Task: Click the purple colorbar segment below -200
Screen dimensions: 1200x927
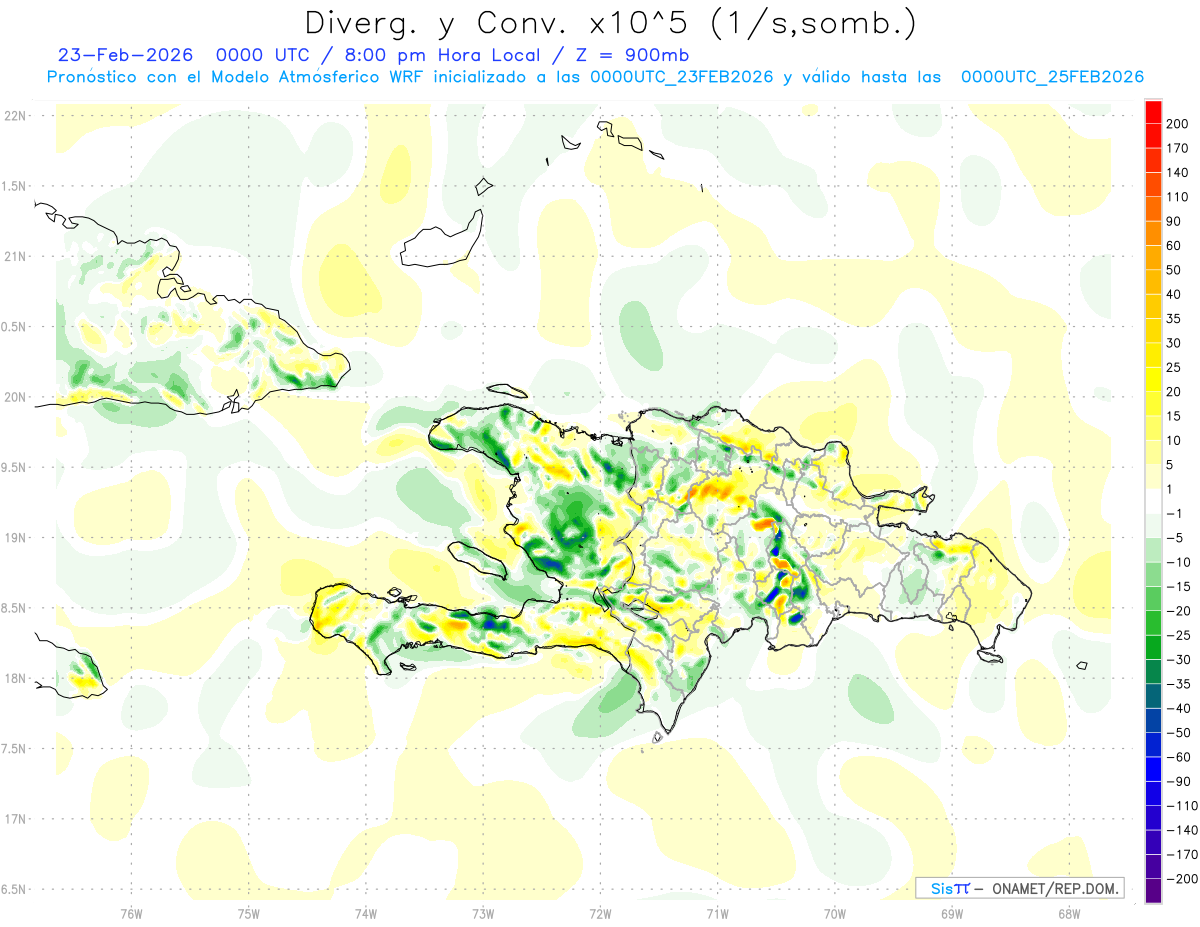Action: click(x=1154, y=891)
